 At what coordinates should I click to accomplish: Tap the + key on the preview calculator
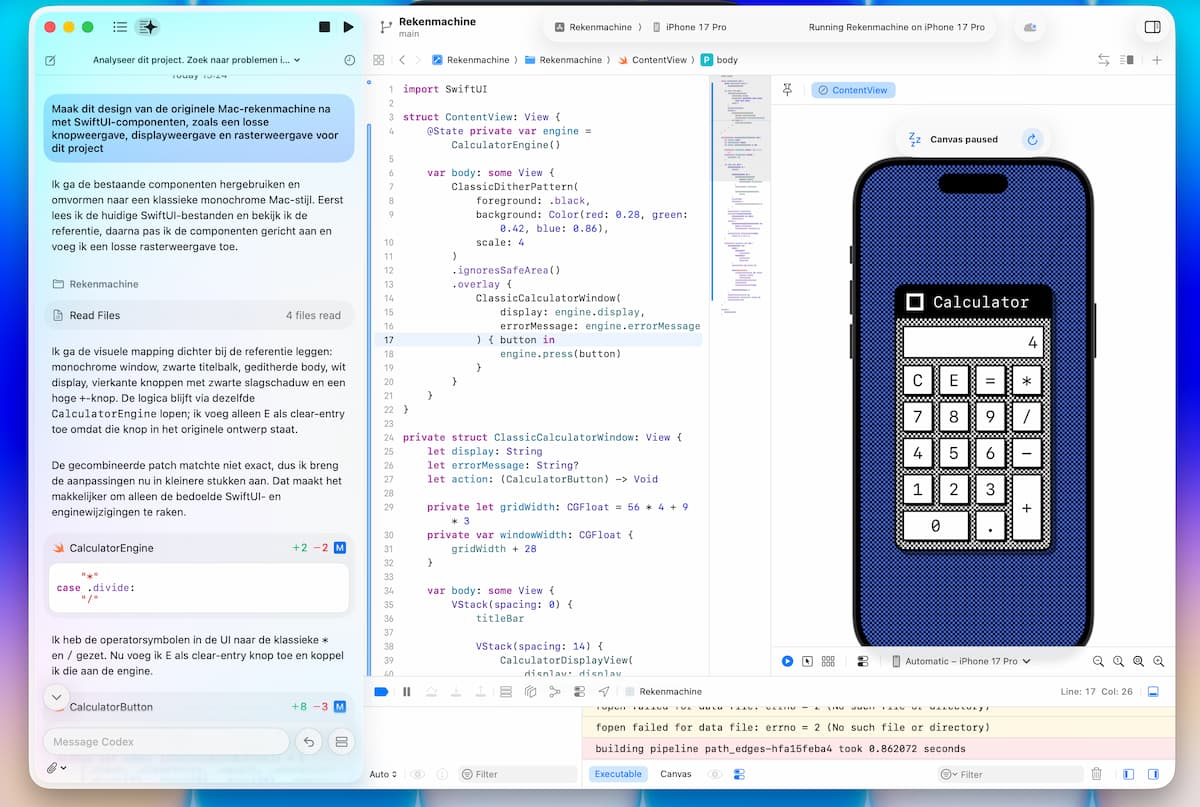1026,508
